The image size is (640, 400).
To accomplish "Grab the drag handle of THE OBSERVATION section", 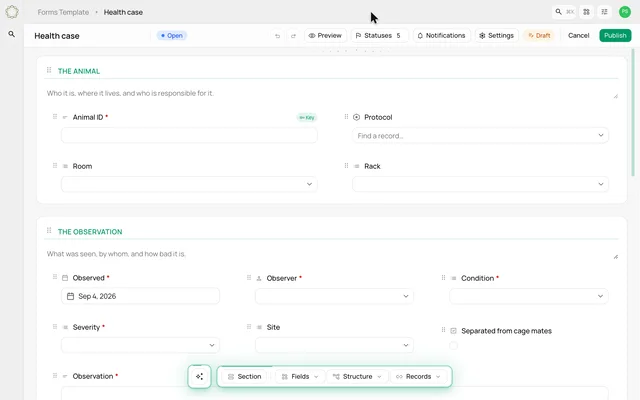I will 49,231.
